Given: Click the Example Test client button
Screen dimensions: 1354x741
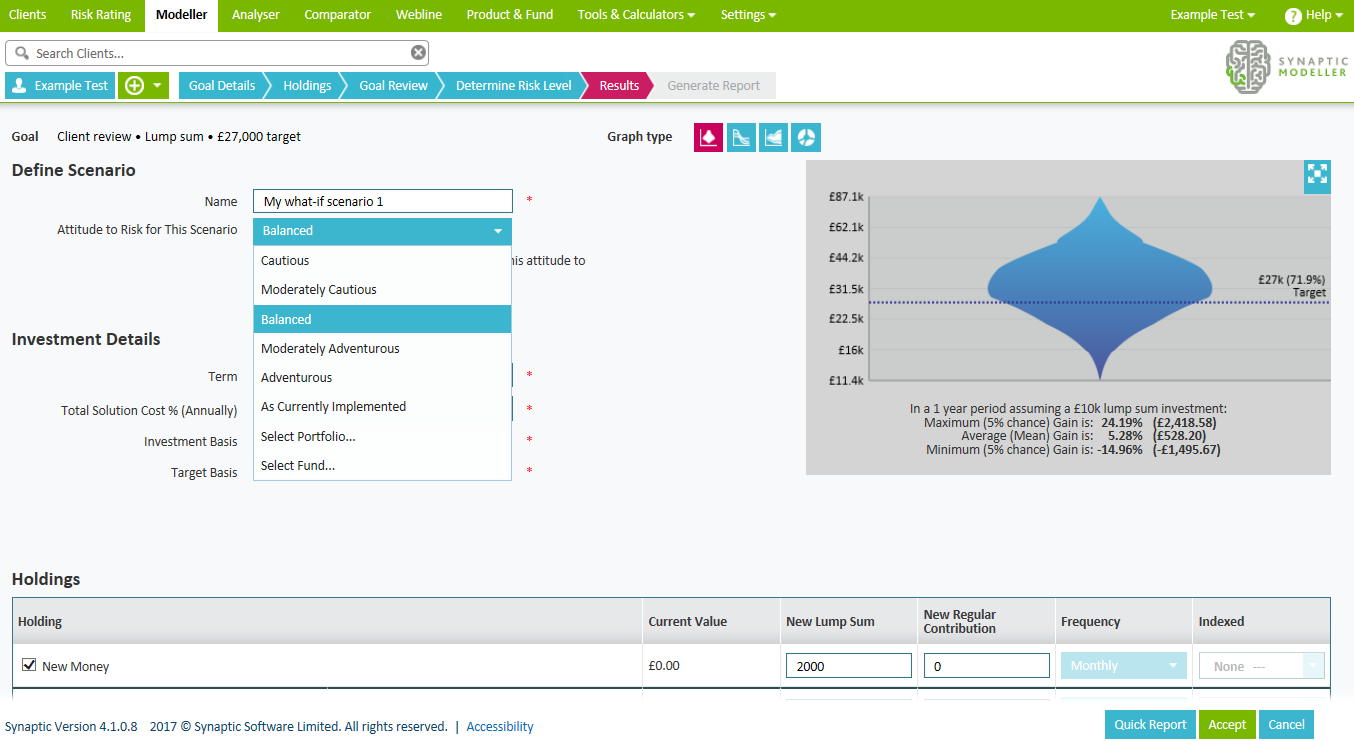Looking at the screenshot, I should pos(60,86).
